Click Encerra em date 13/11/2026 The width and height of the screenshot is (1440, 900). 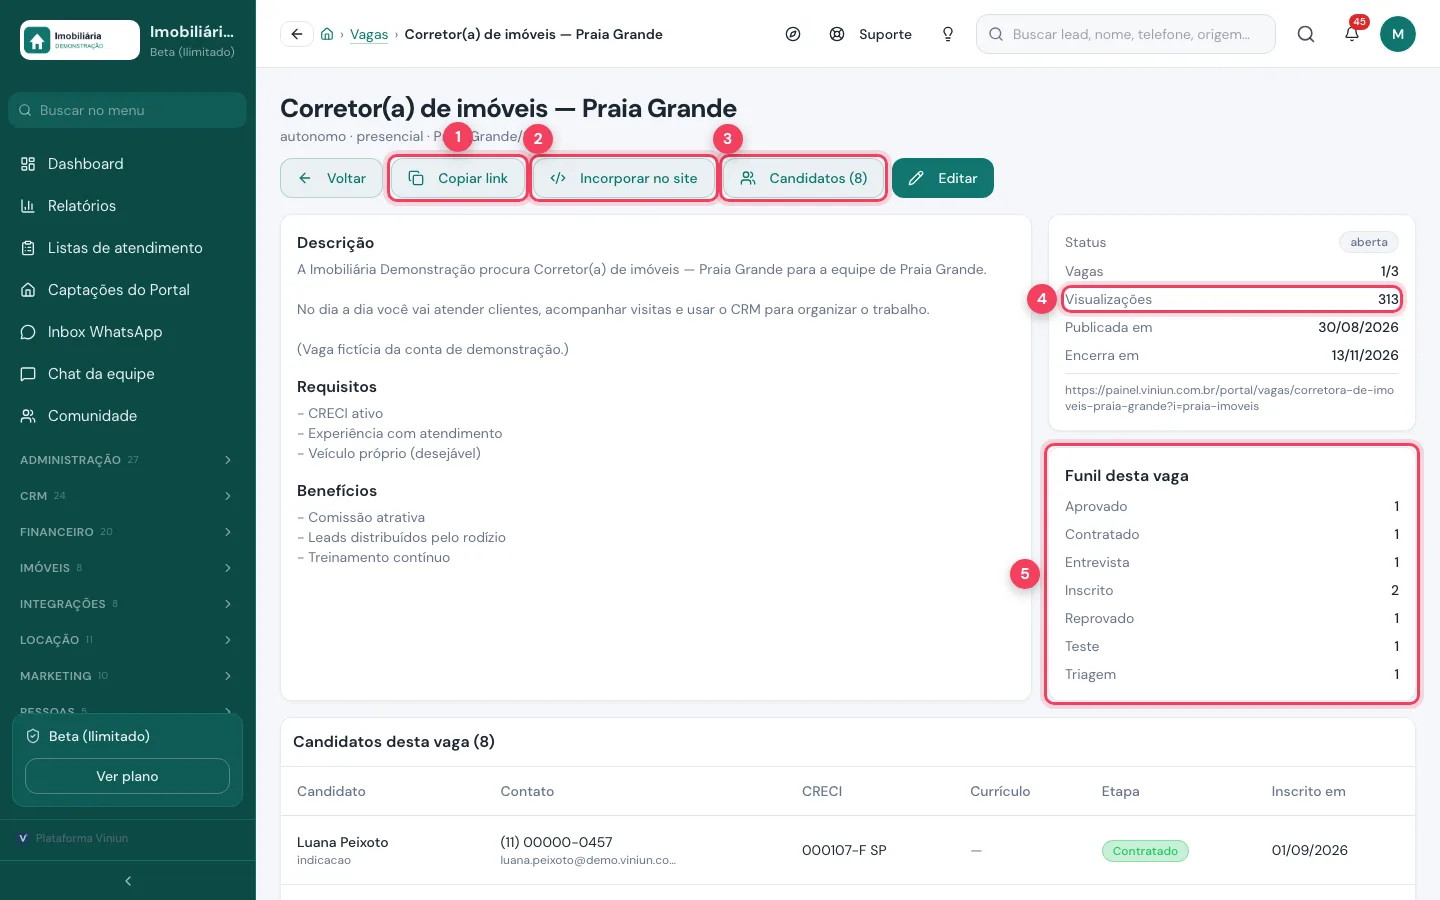tap(1365, 355)
